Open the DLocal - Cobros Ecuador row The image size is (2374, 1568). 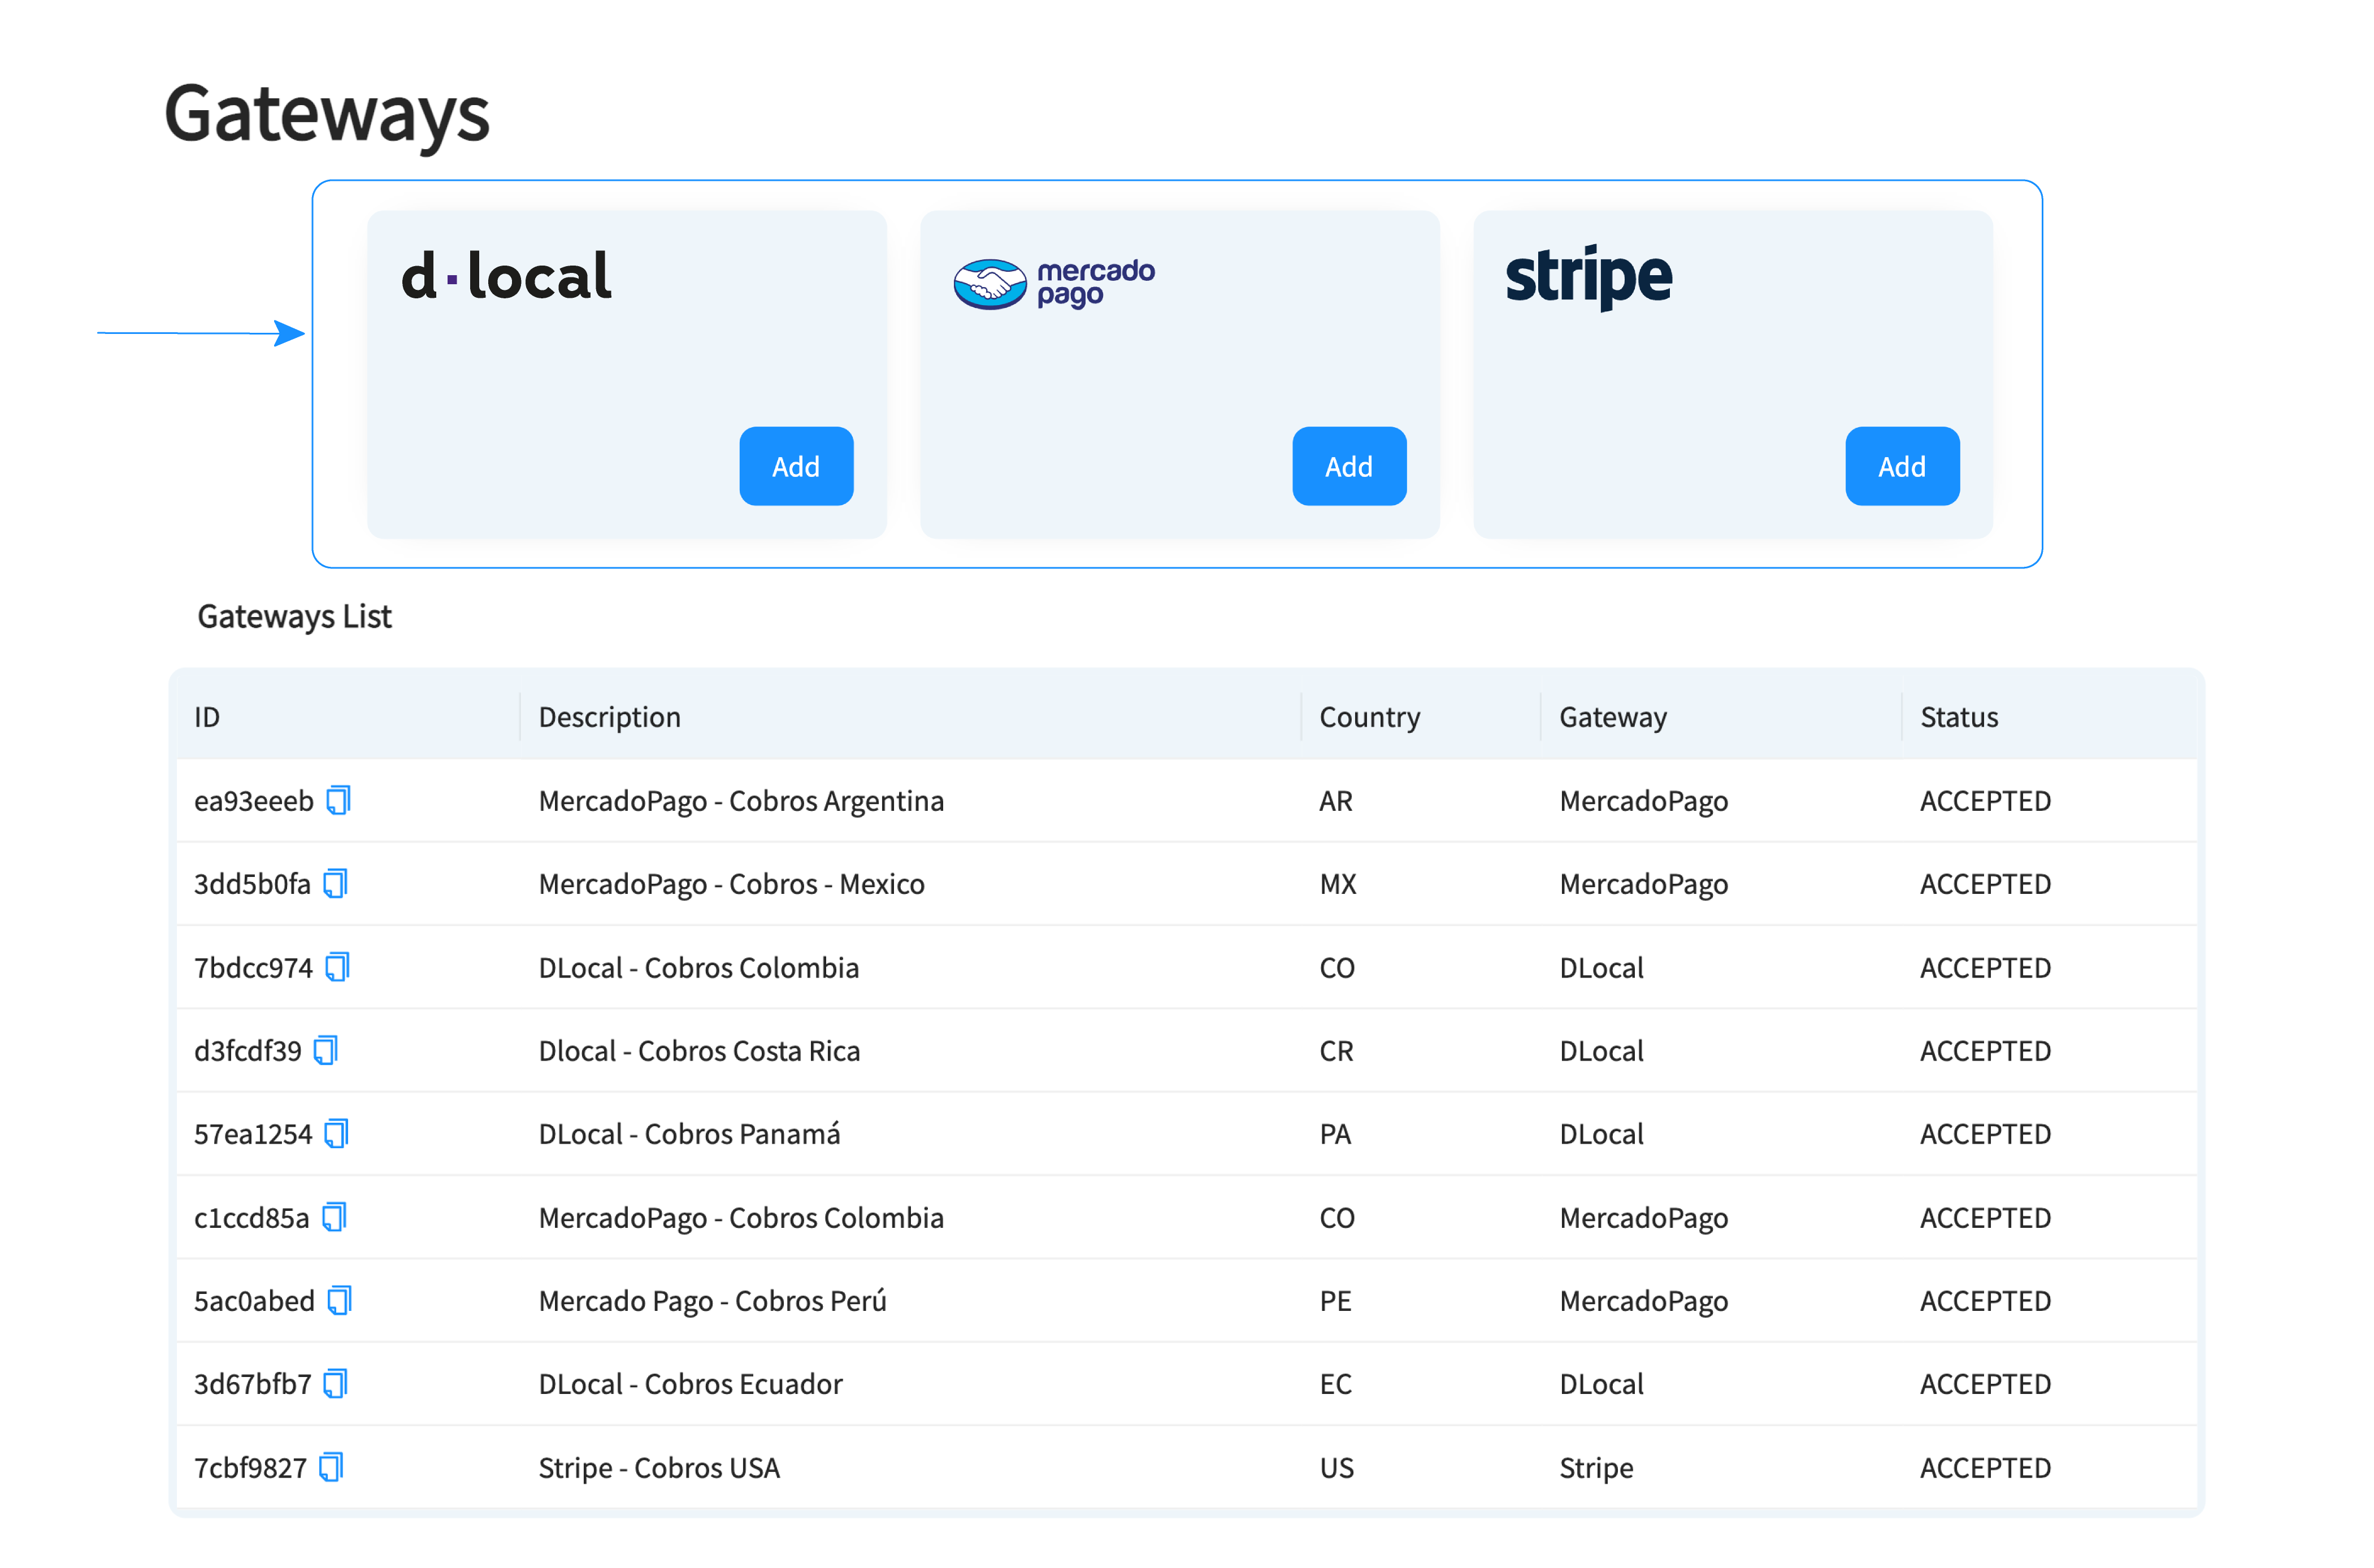point(690,1384)
